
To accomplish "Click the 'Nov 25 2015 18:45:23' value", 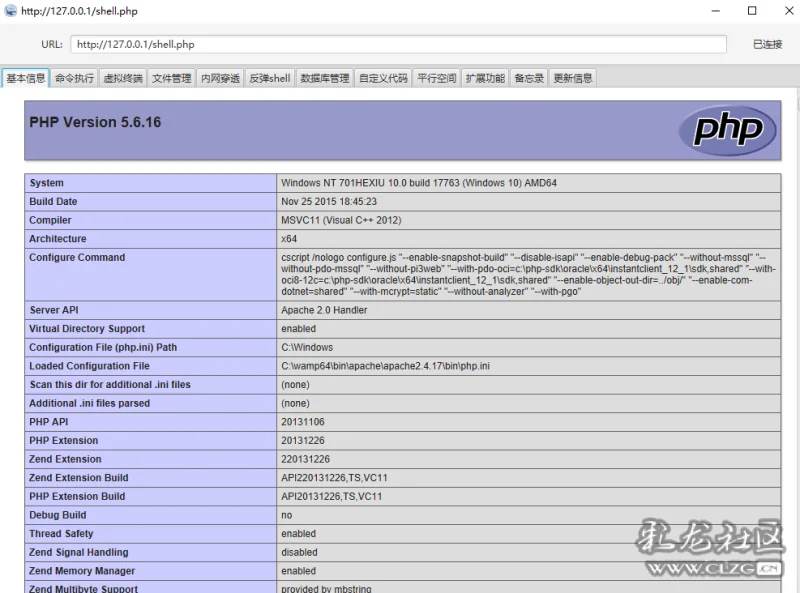I will 329,202.
